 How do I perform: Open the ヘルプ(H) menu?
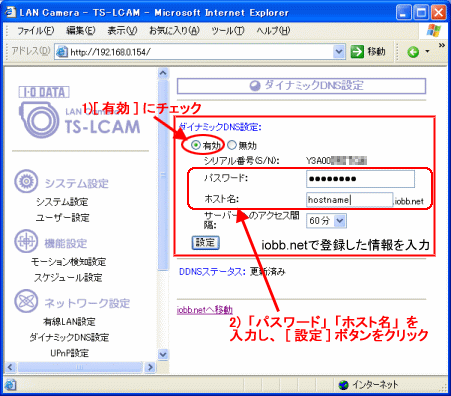[x=273, y=31]
